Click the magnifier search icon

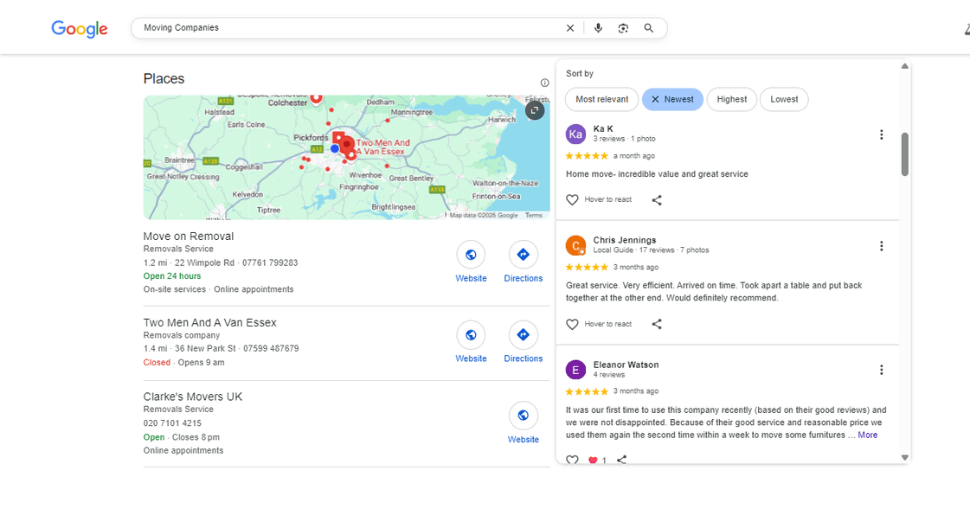pyautogui.click(x=648, y=28)
